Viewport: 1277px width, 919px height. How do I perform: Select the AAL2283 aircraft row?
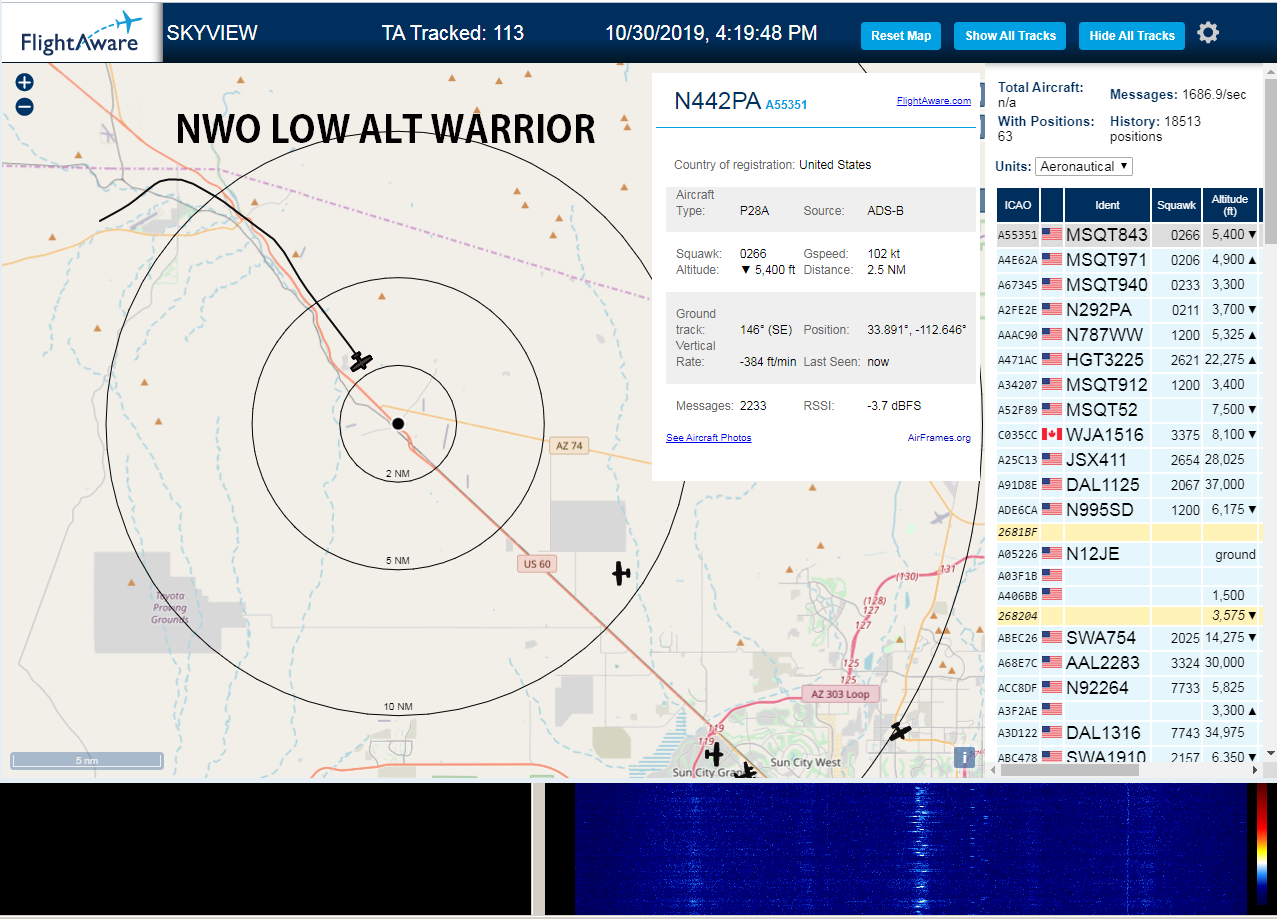point(1128,663)
